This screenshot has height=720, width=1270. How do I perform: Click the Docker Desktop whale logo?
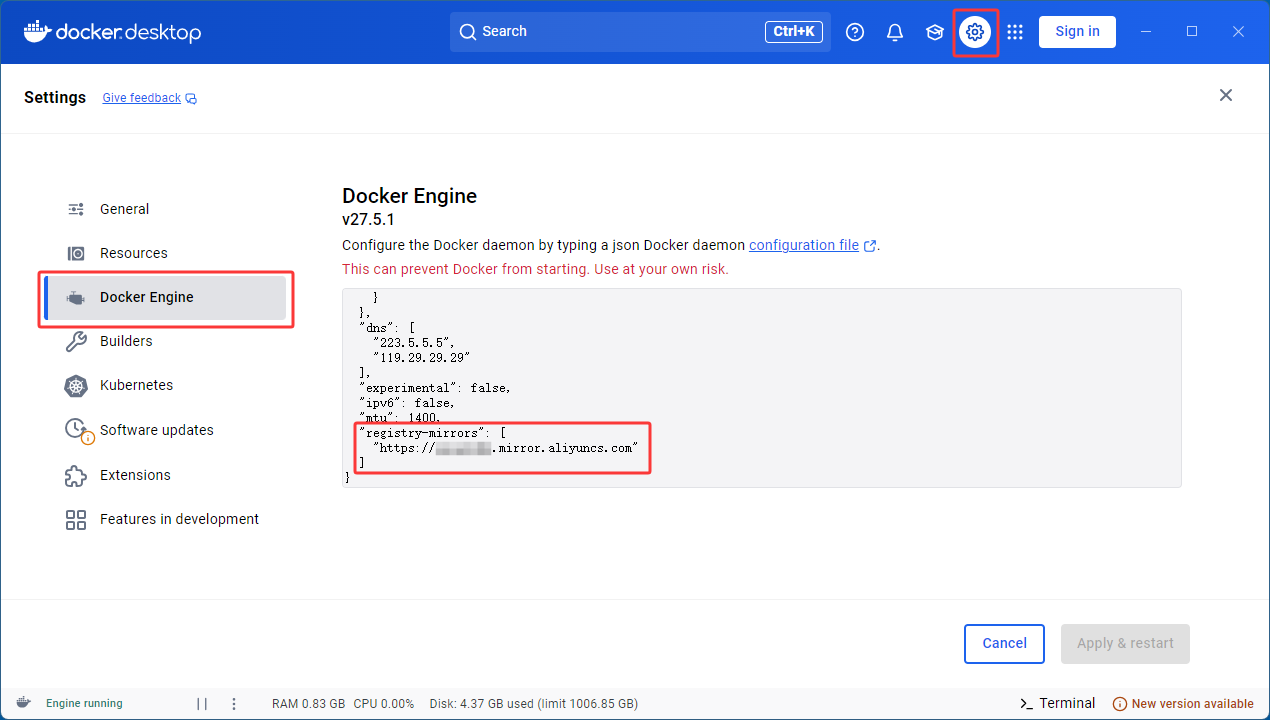point(37,32)
